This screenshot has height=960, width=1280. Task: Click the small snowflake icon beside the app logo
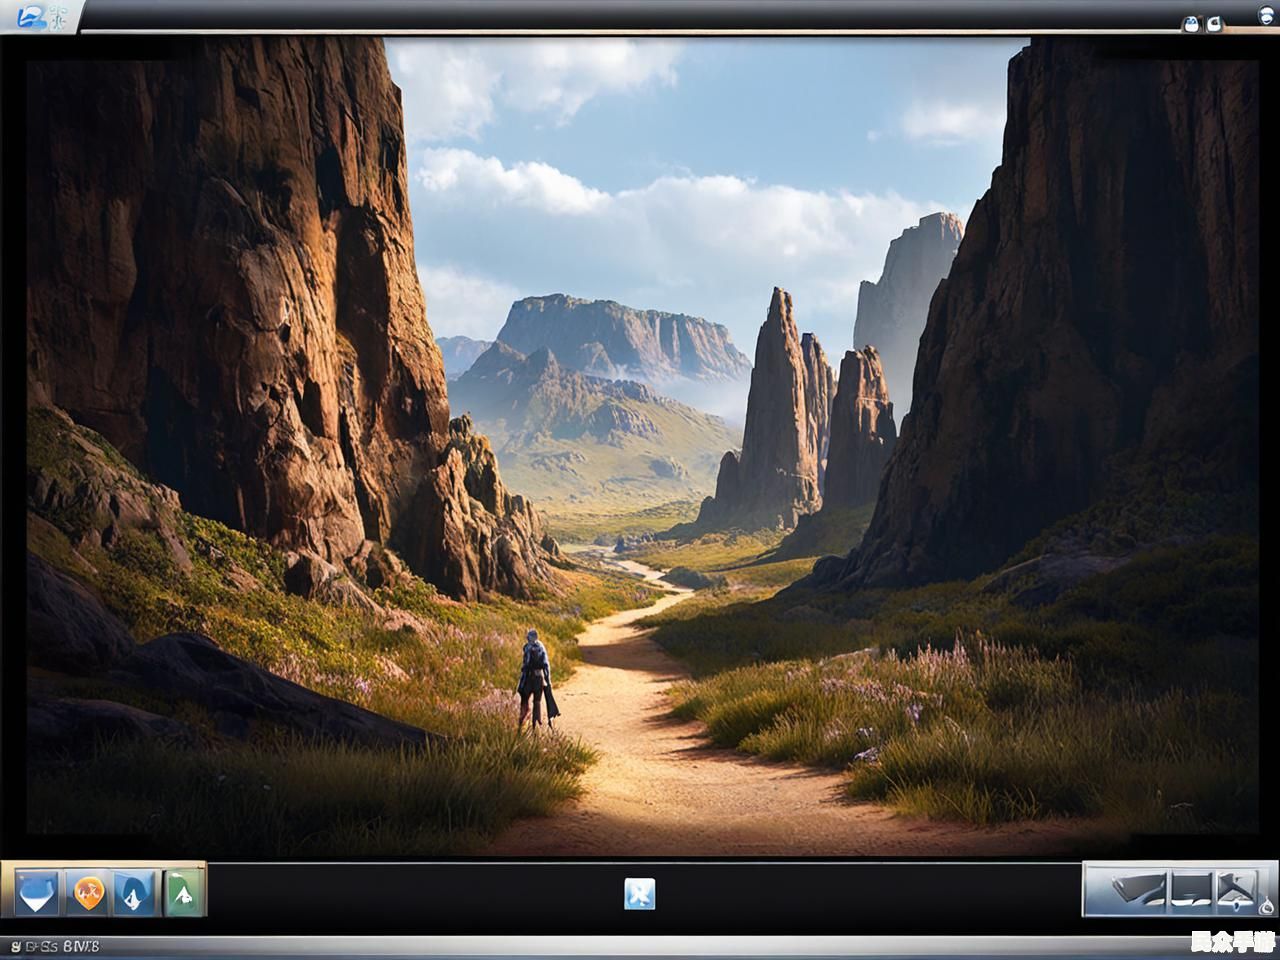pyautogui.click(x=60, y=17)
